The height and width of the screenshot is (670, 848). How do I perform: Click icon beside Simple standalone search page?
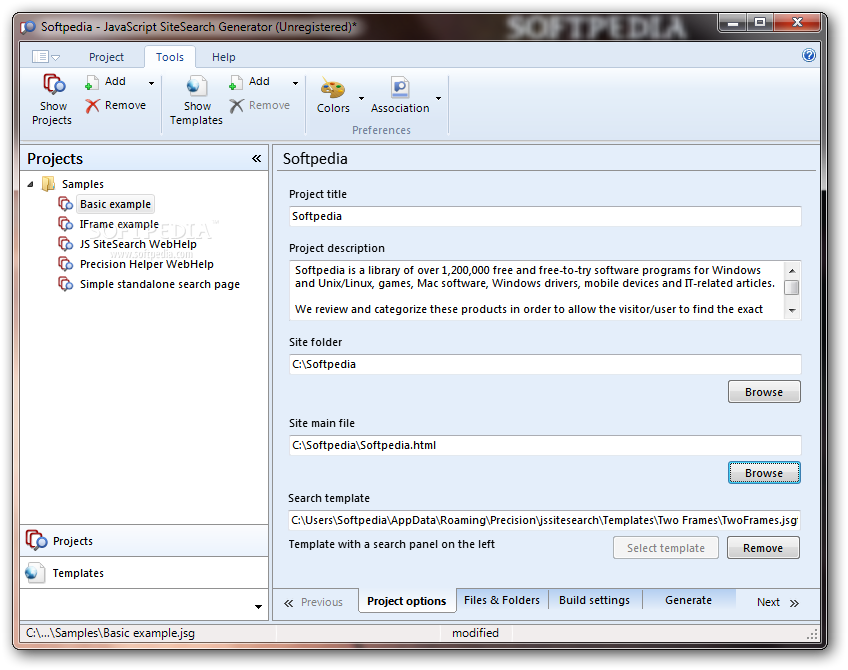coord(66,284)
